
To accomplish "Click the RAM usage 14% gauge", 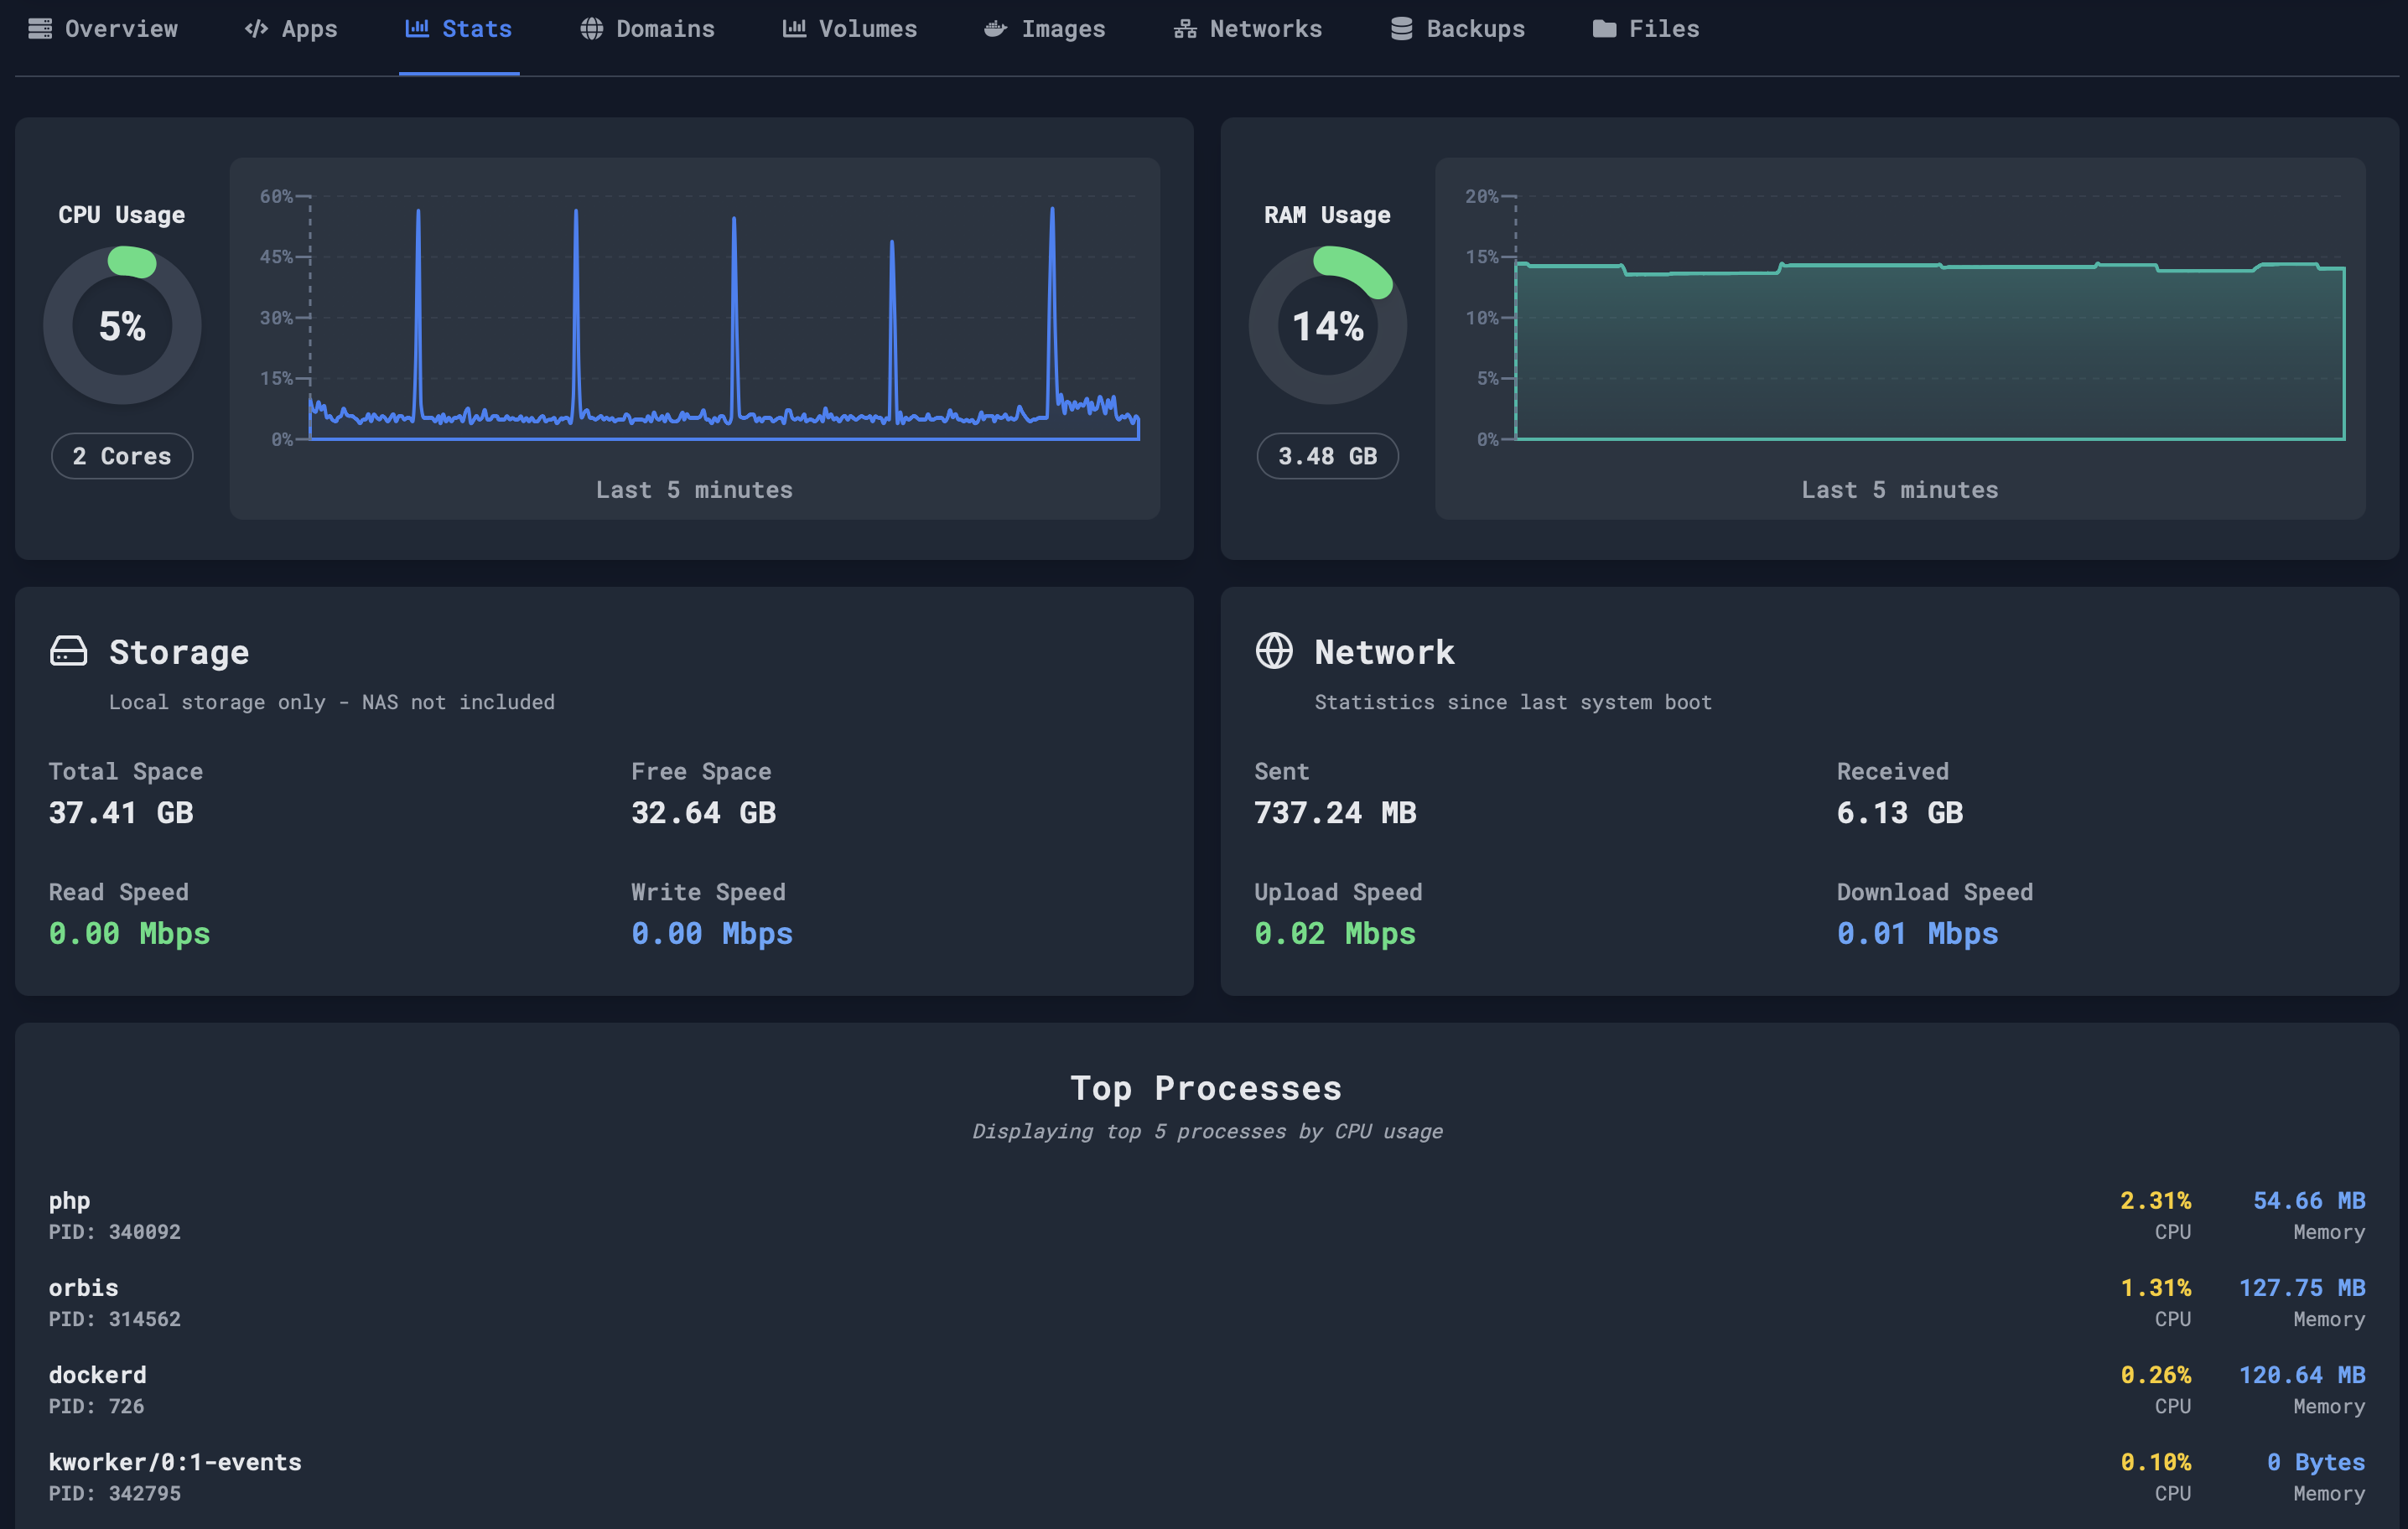I will click(x=1328, y=325).
